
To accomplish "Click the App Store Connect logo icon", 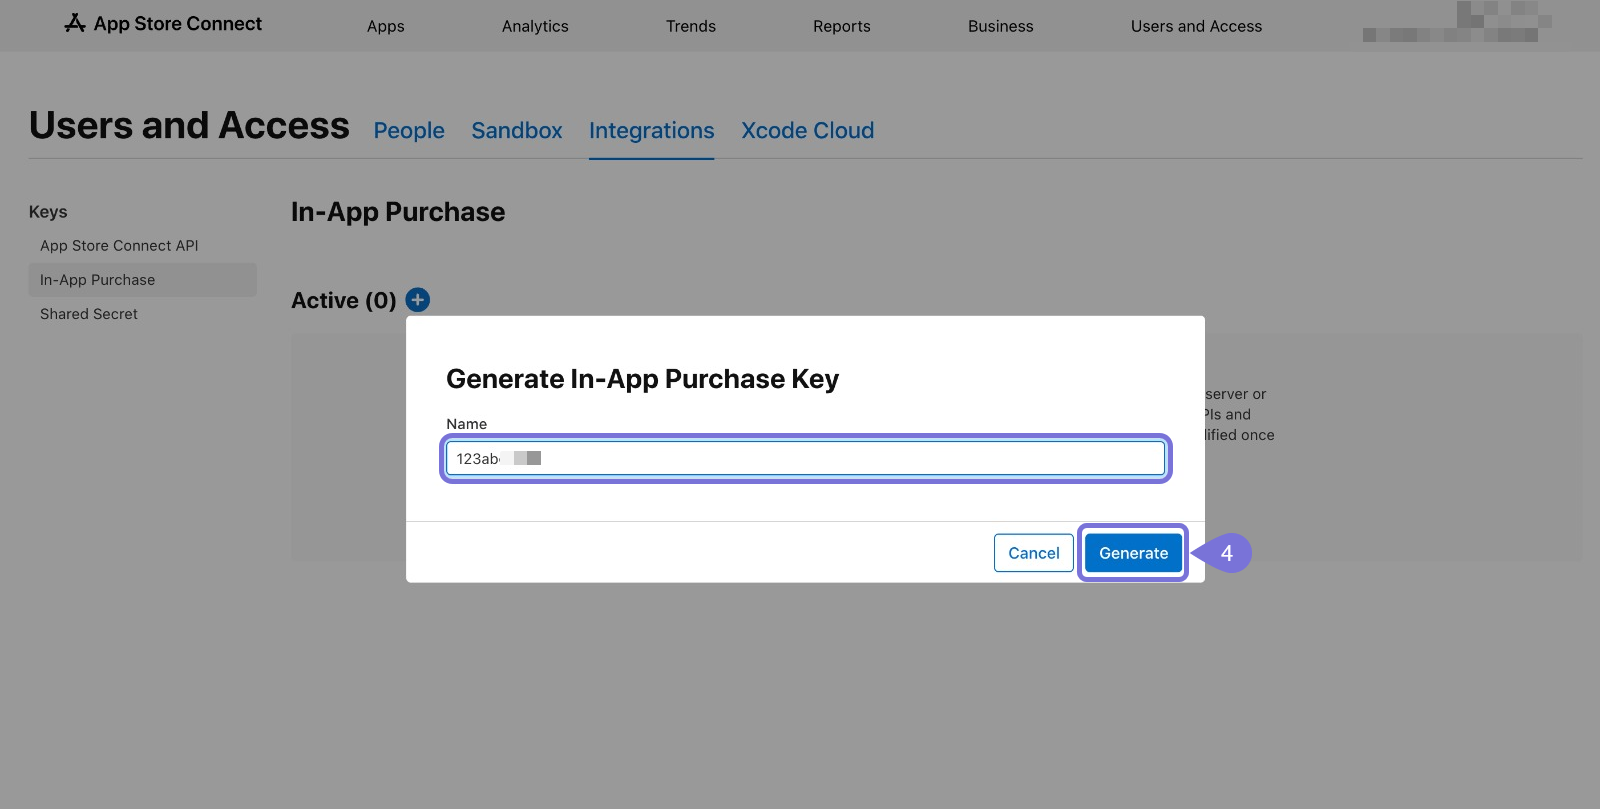I will tap(75, 23).
